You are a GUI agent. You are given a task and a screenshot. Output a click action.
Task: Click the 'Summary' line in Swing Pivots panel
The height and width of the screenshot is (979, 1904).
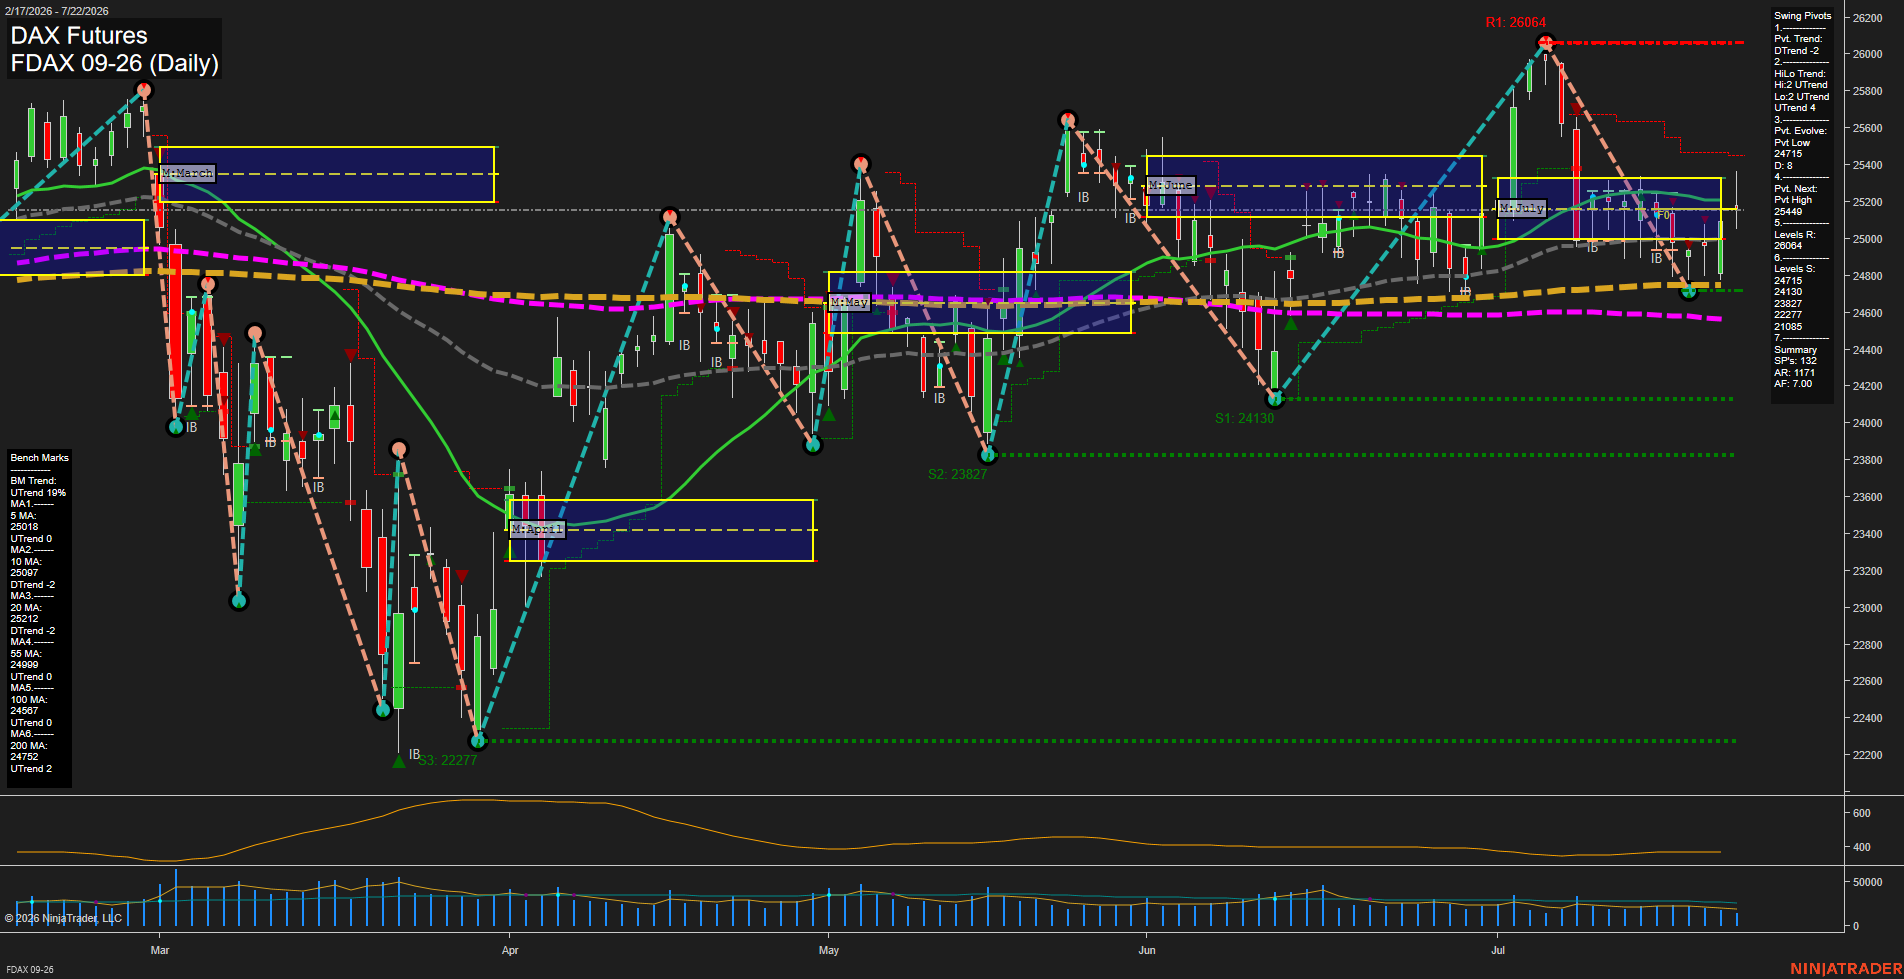click(x=1795, y=350)
